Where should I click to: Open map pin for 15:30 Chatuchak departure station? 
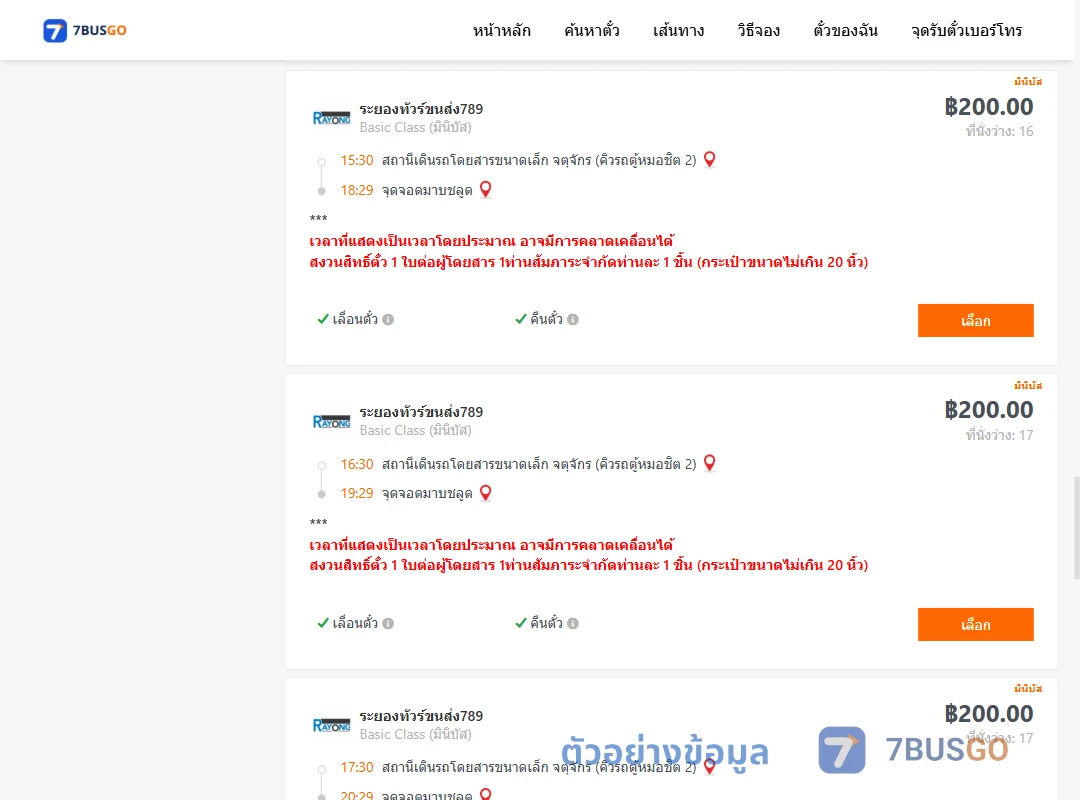709,160
